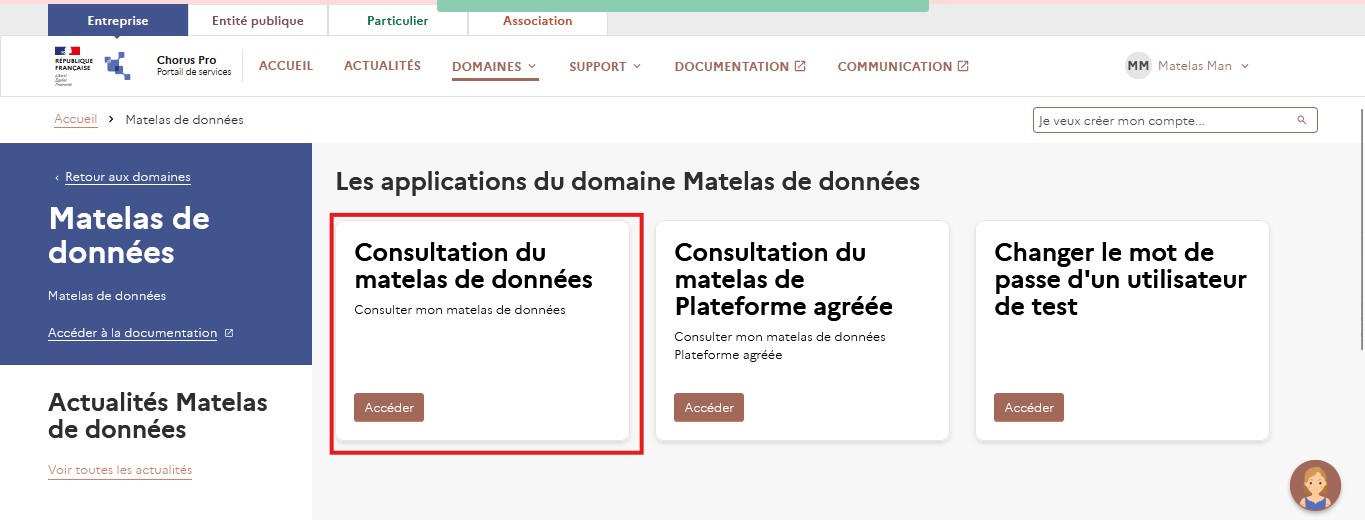Switch to the Association tab

(538, 20)
